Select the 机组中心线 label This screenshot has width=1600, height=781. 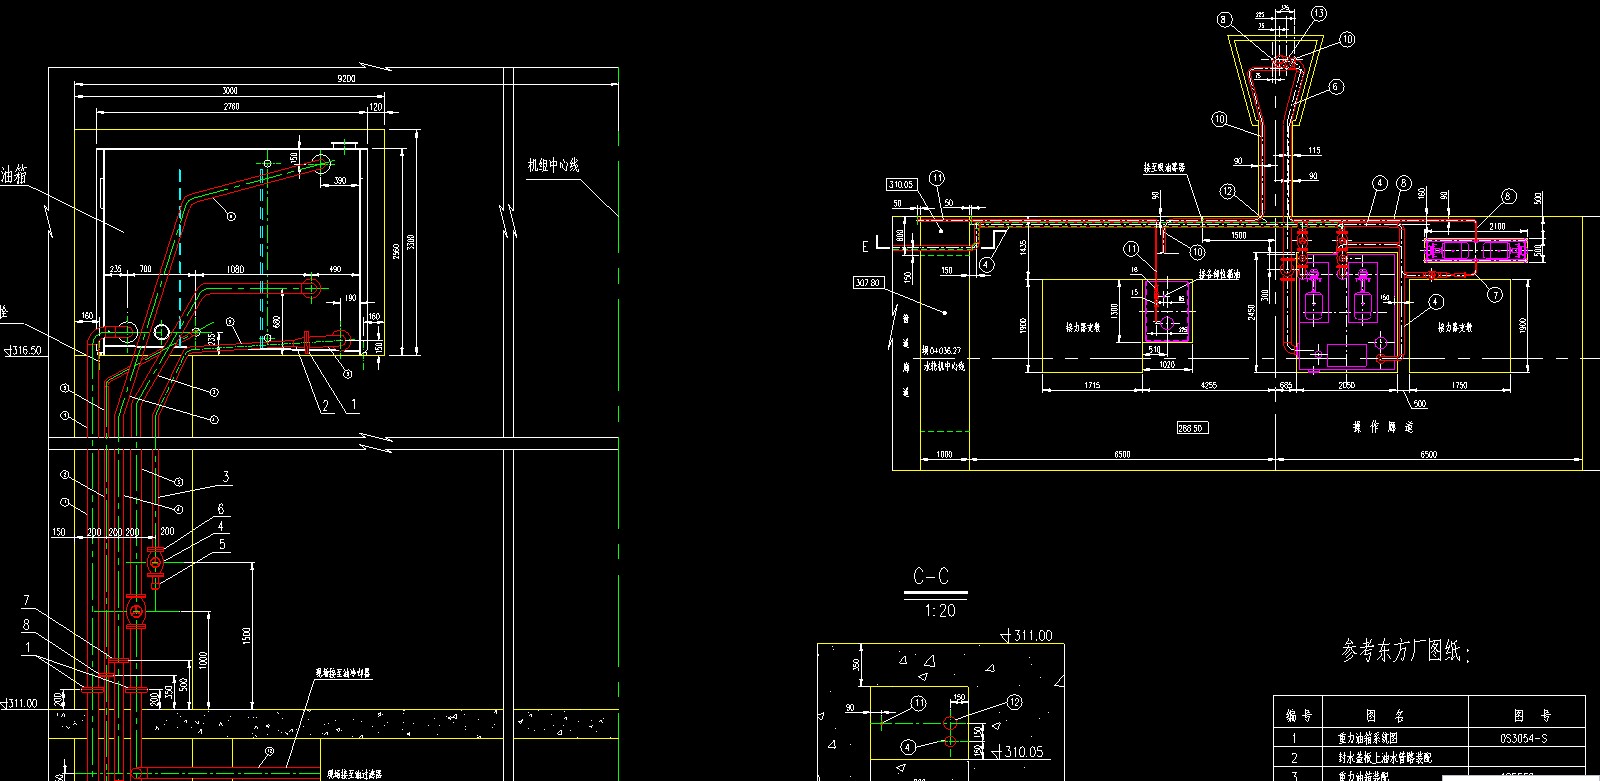click(554, 165)
